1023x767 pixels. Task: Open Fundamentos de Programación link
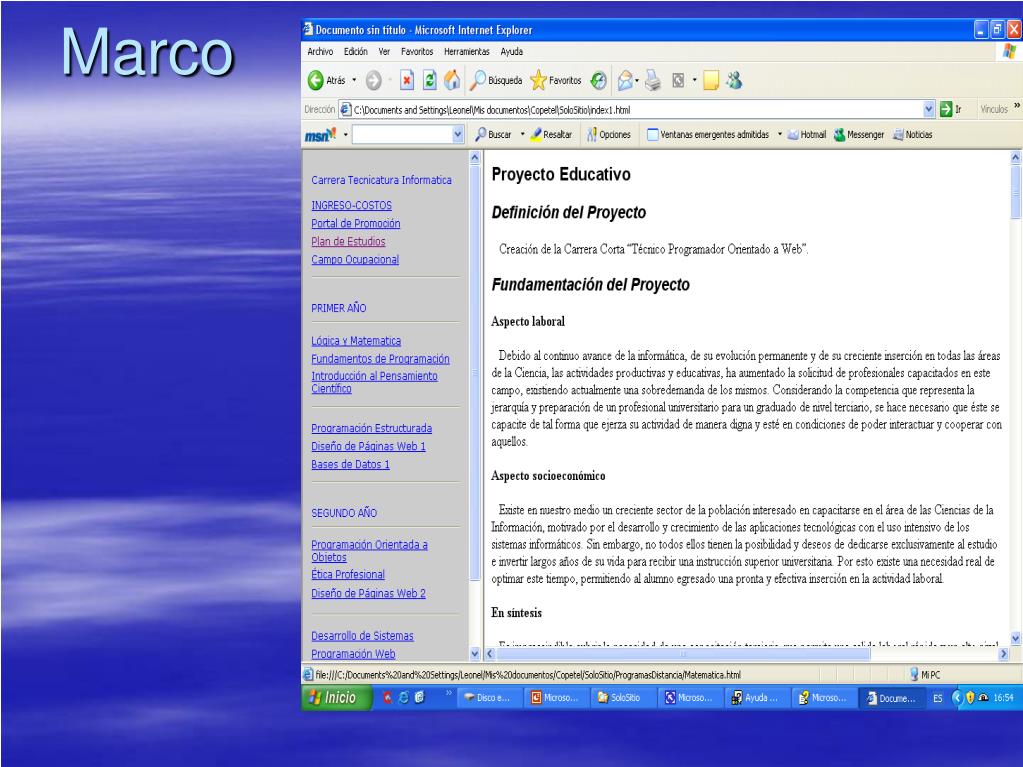pos(380,359)
